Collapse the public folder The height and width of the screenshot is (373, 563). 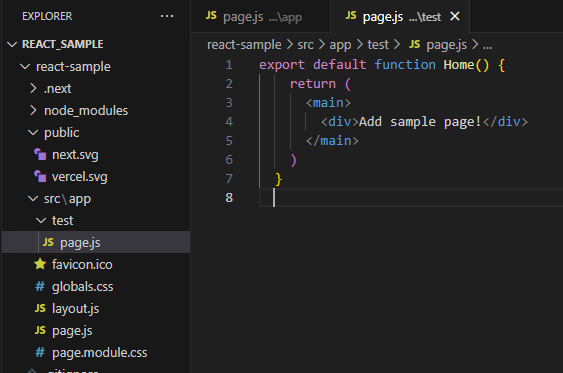[x=33, y=133]
